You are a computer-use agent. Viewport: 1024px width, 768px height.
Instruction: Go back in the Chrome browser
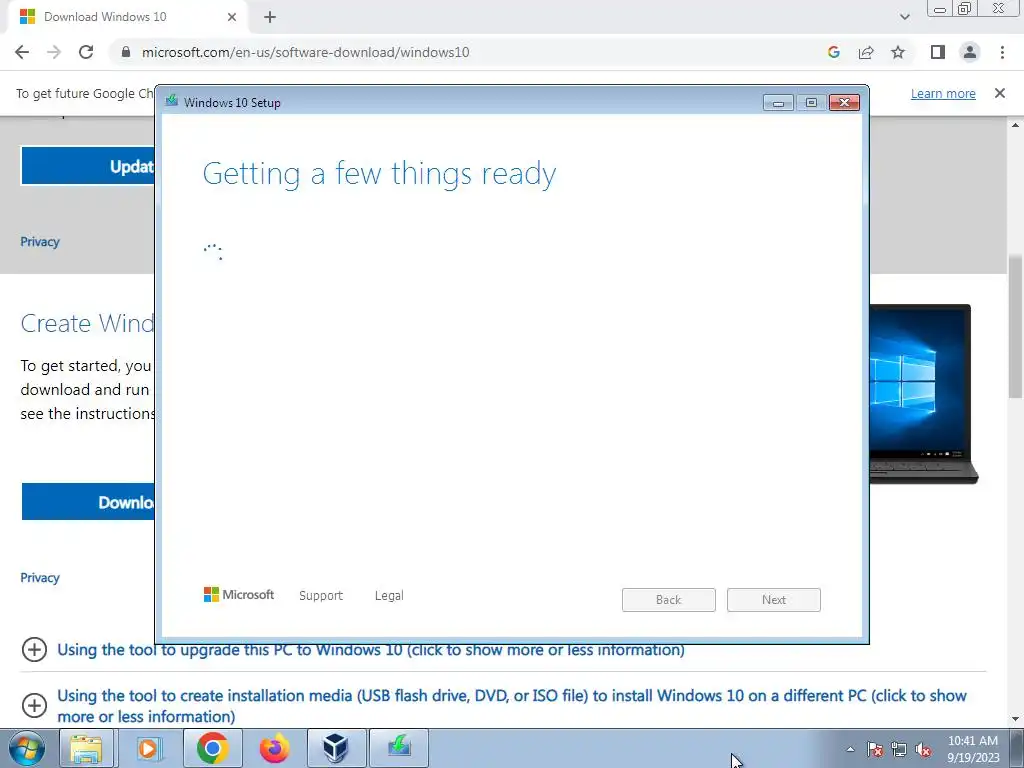(x=22, y=52)
